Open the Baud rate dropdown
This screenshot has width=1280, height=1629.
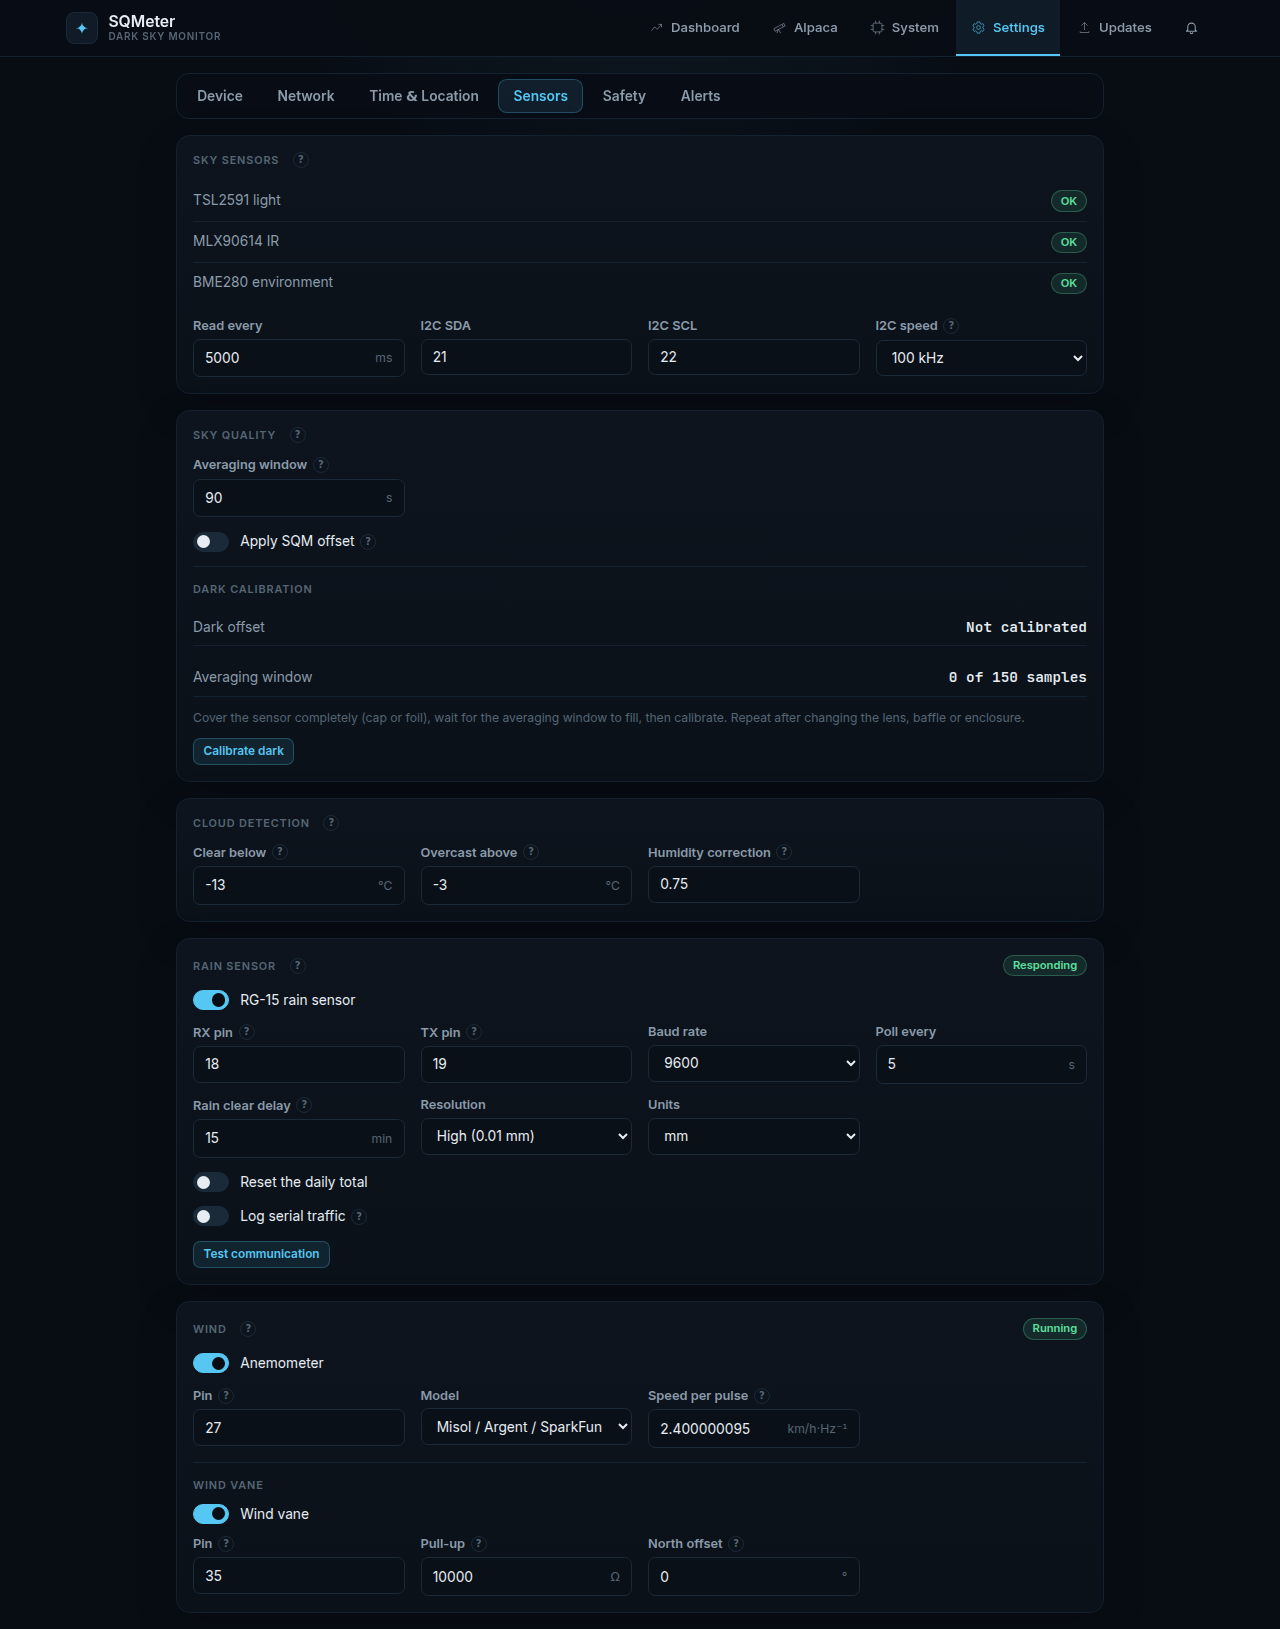click(x=754, y=1063)
